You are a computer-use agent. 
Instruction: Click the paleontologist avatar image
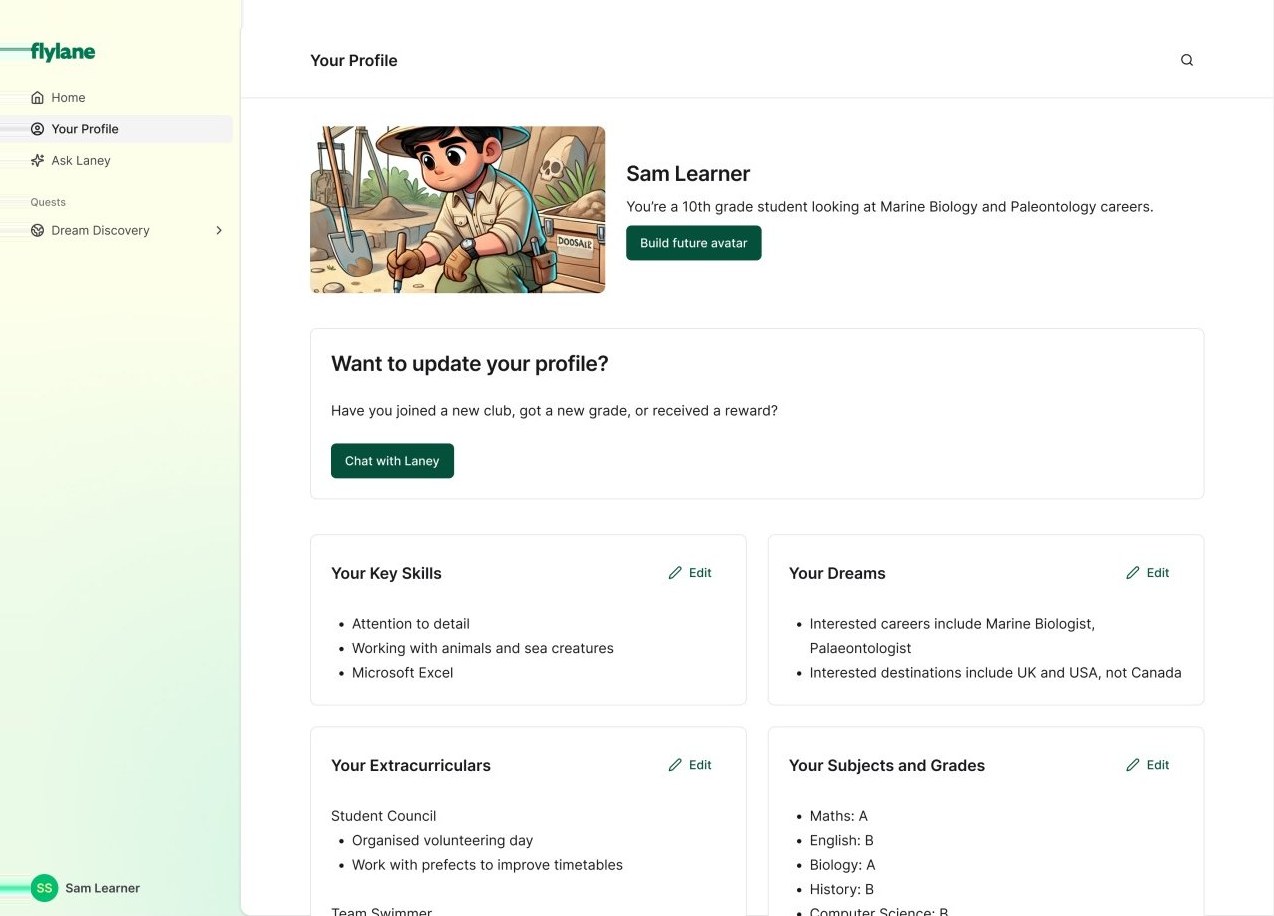click(x=458, y=210)
